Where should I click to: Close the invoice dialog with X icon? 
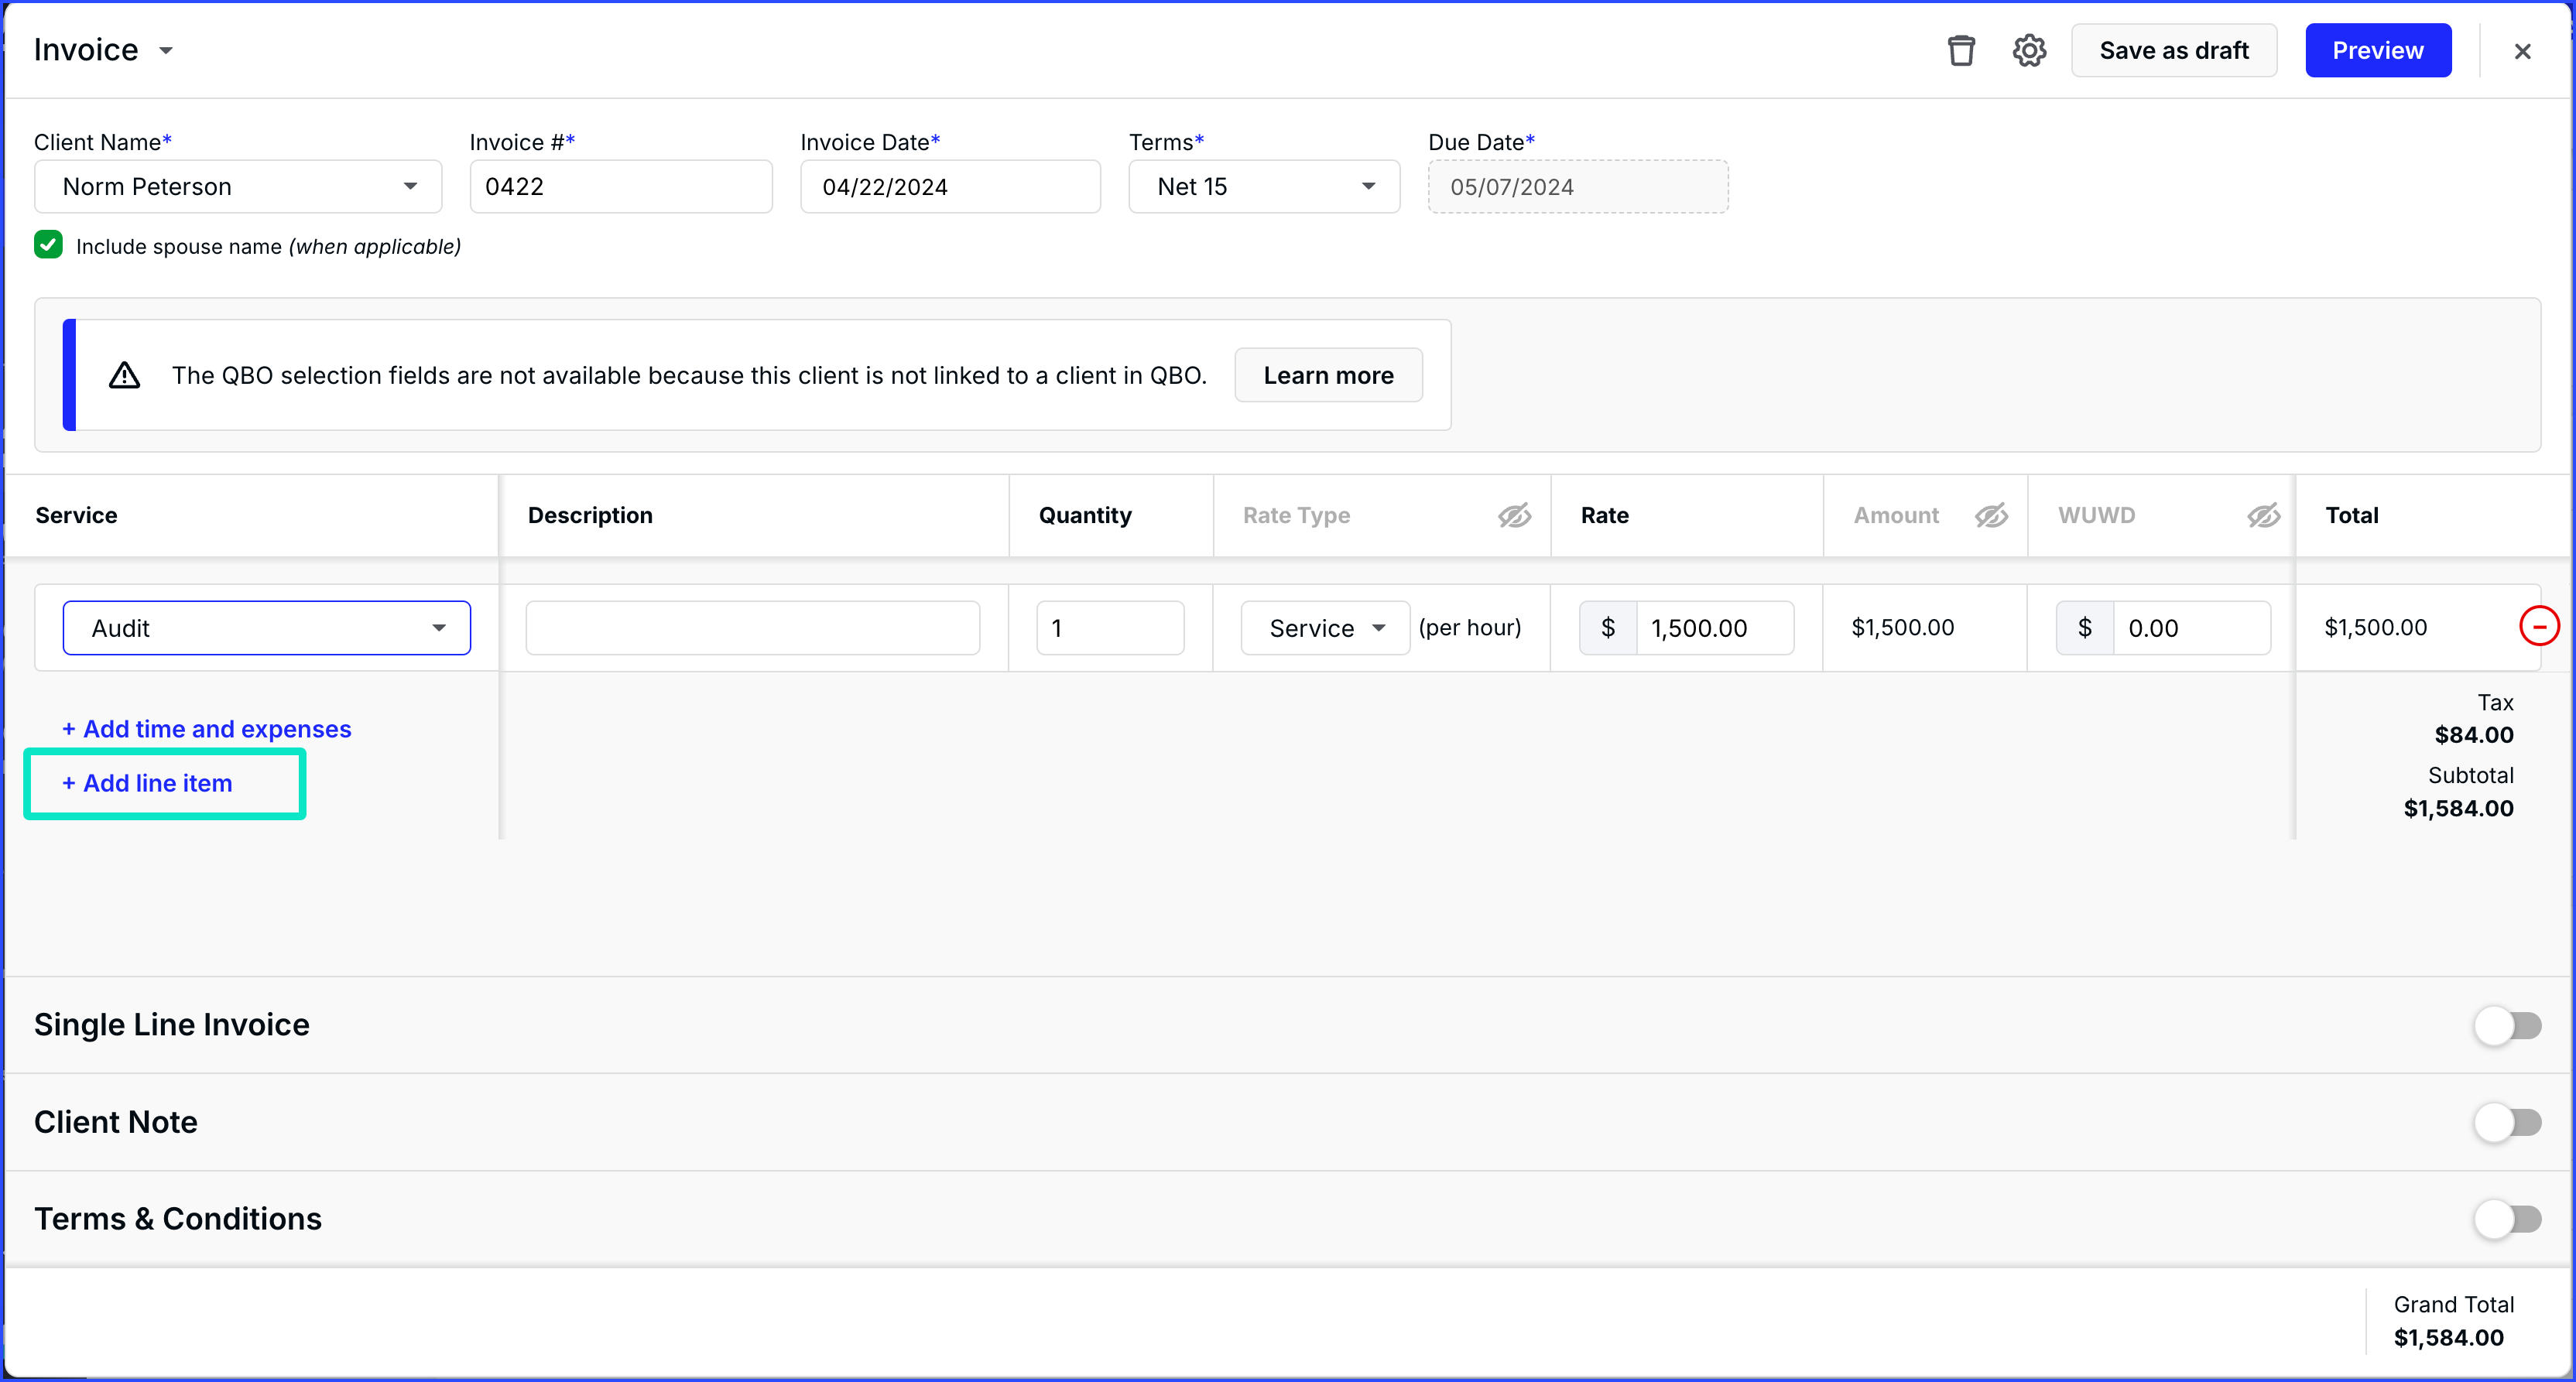[x=2522, y=51]
